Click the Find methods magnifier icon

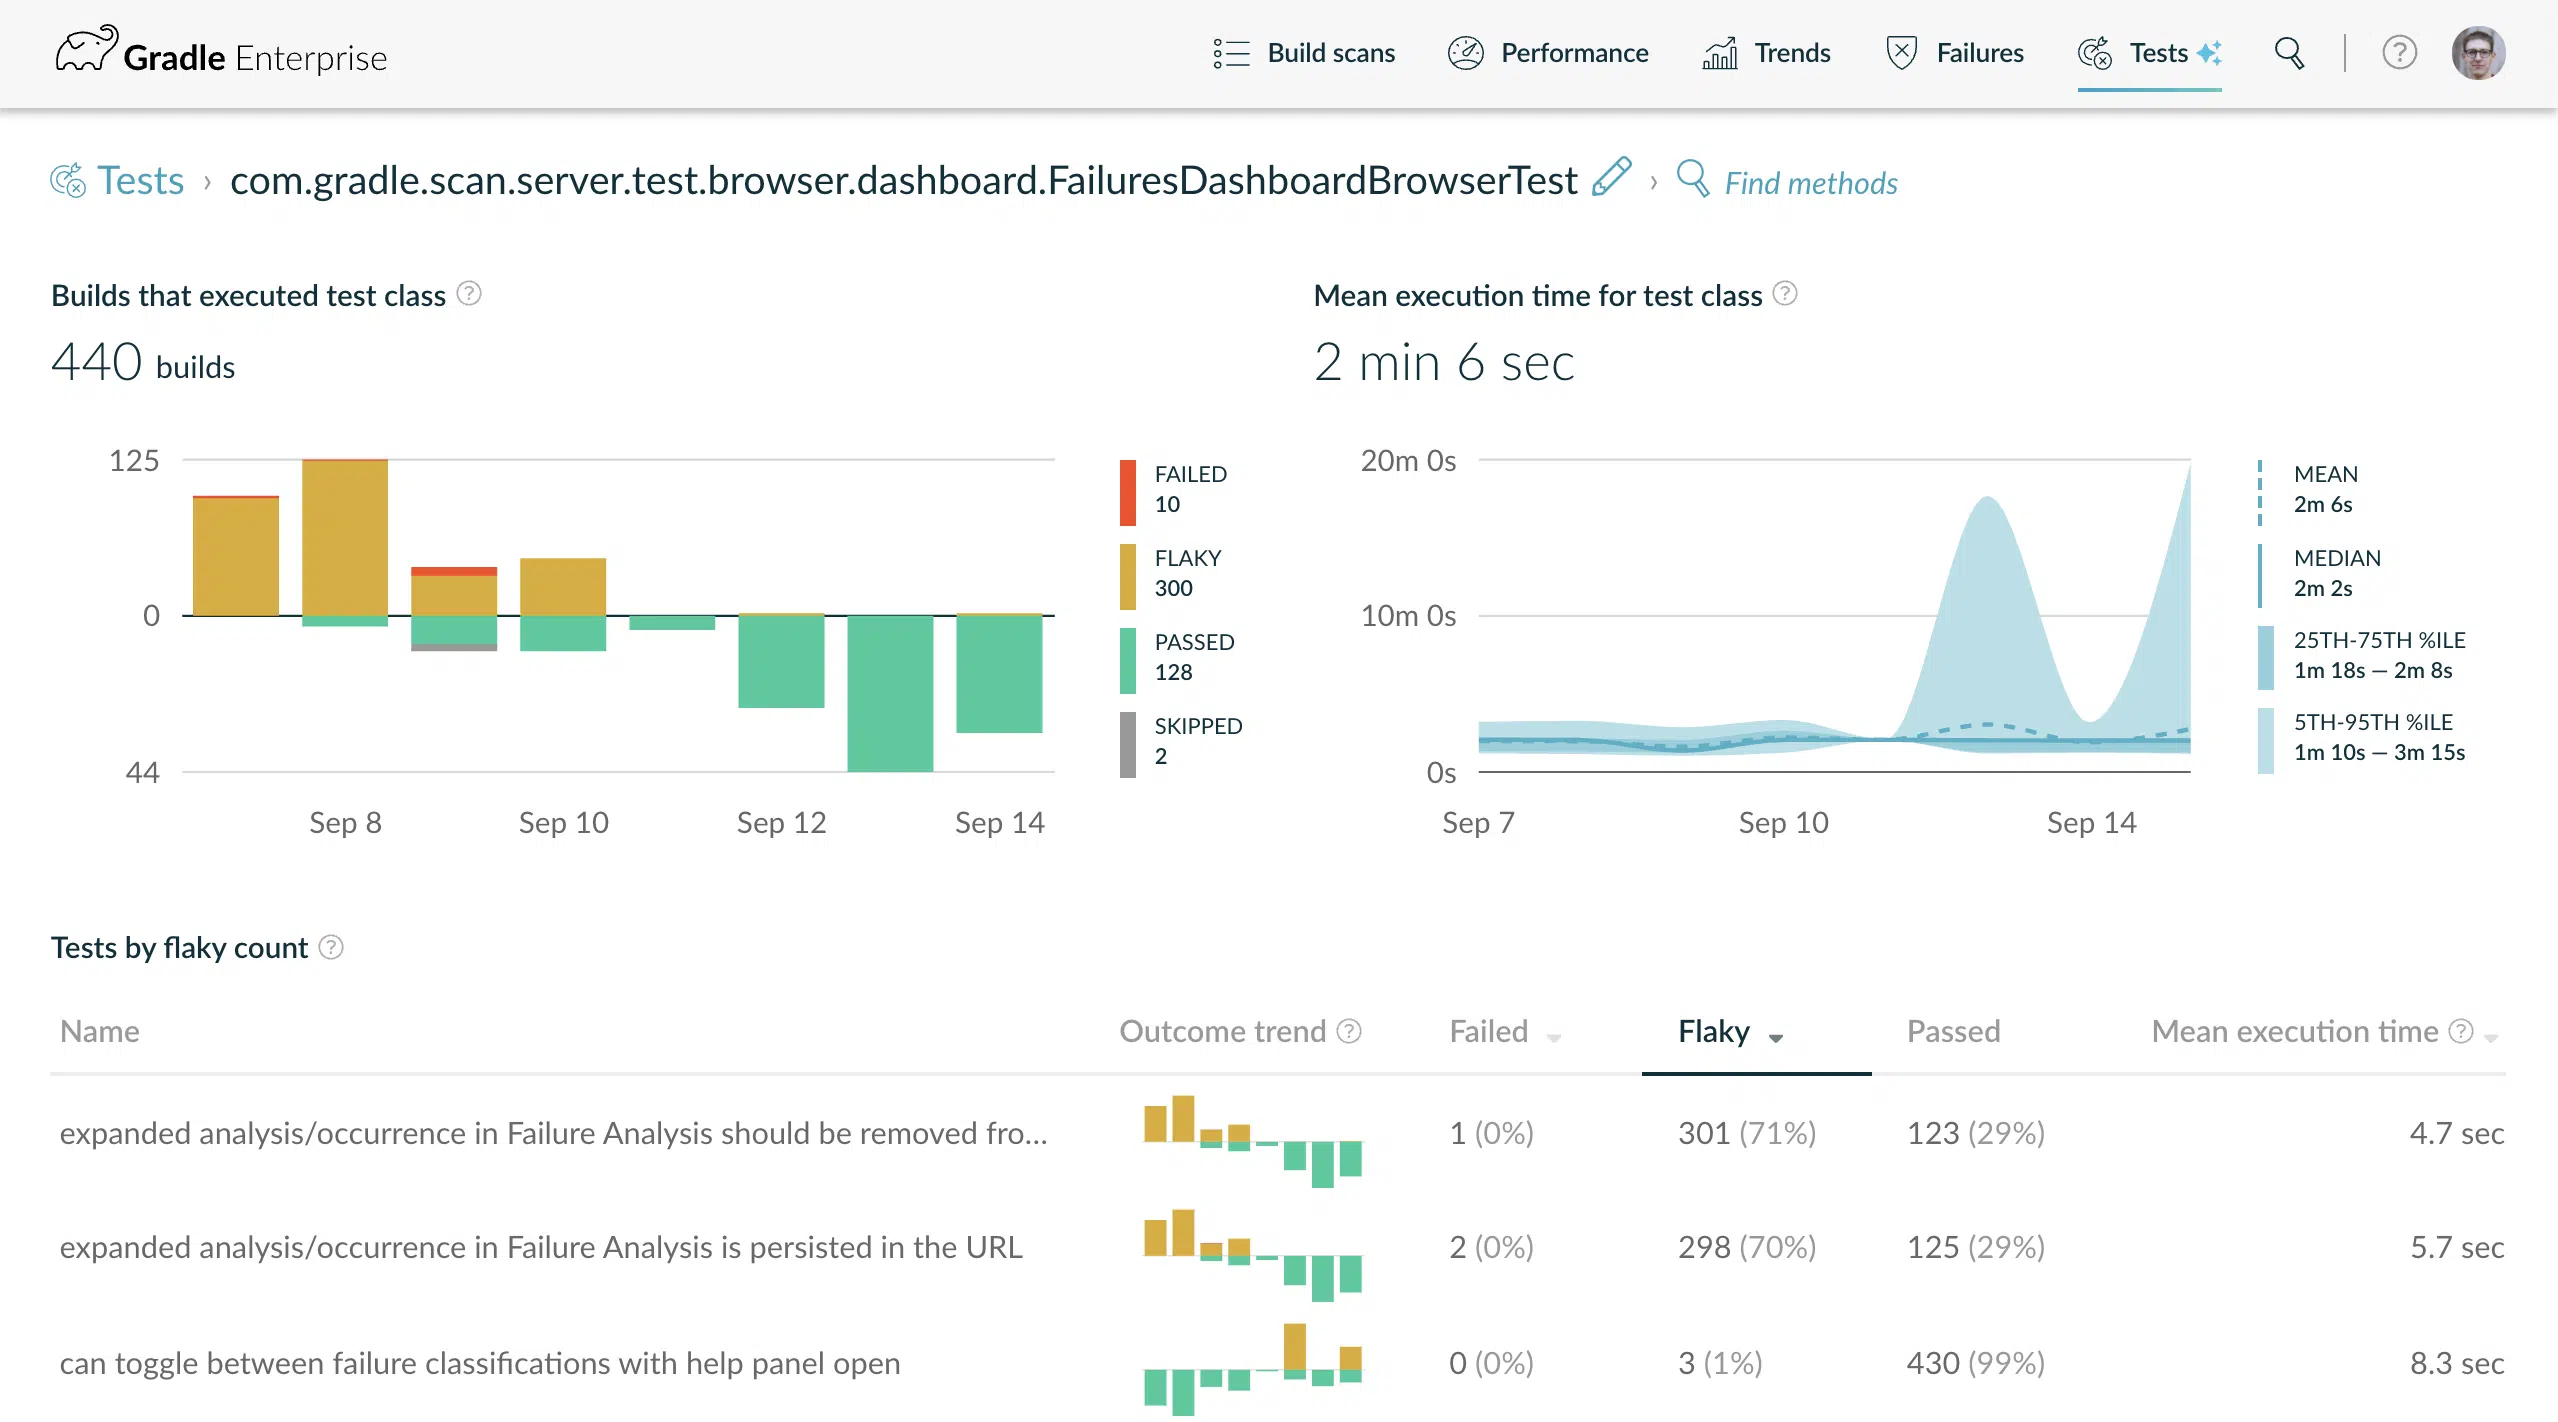click(1692, 179)
